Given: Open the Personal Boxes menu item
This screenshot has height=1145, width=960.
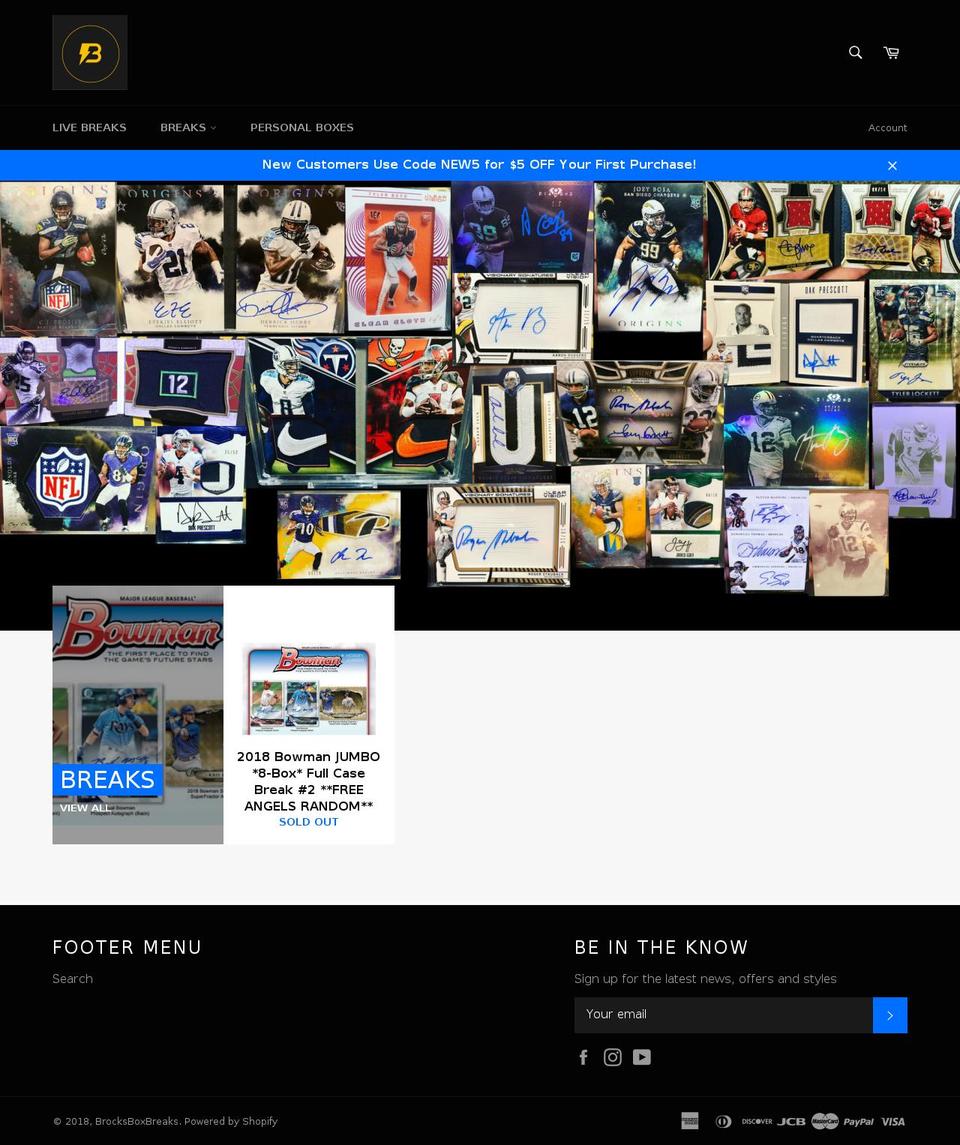Looking at the screenshot, I should click(x=302, y=127).
